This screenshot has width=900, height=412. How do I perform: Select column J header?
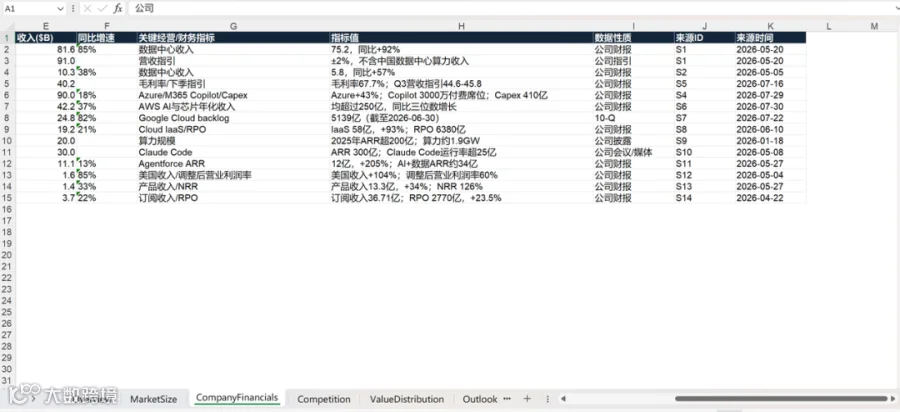(704, 26)
